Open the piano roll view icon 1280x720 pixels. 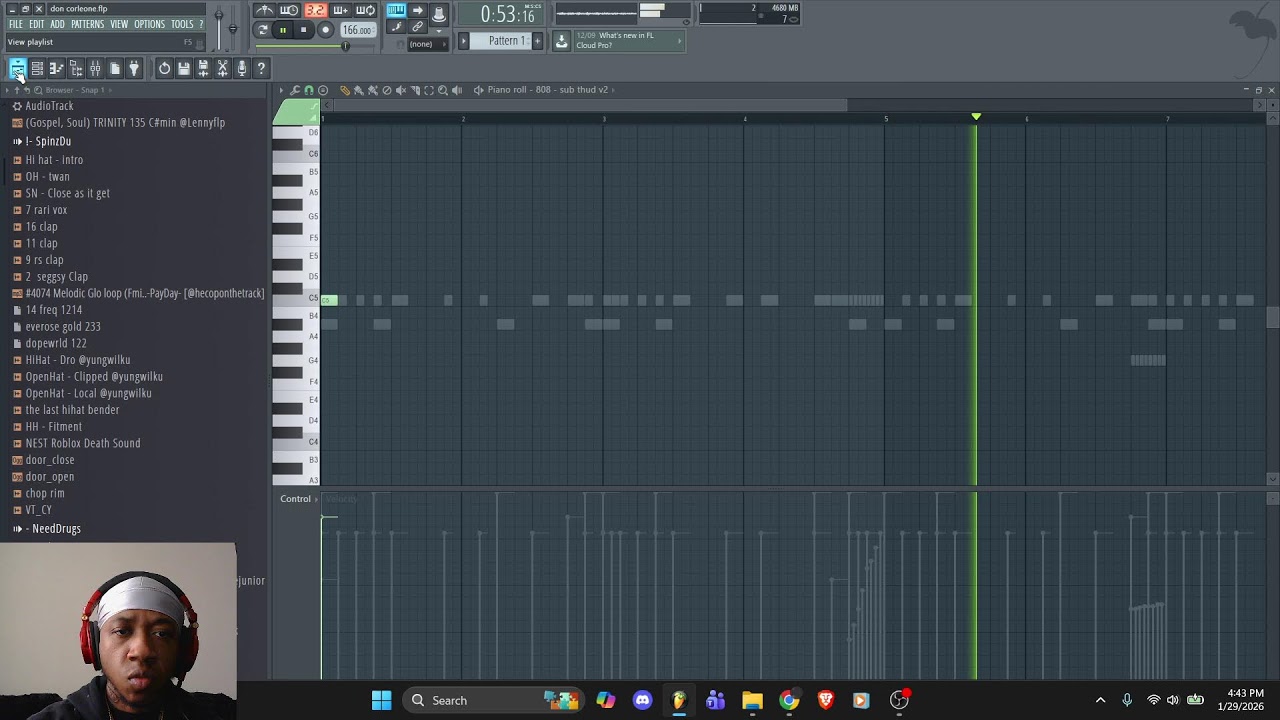coord(56,68)
